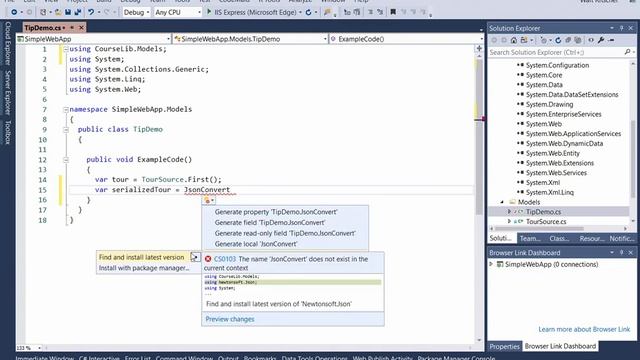Viewport: 640px width, 360px height.
Task: Switch to the Properties tab
Action: coord(504,346)
